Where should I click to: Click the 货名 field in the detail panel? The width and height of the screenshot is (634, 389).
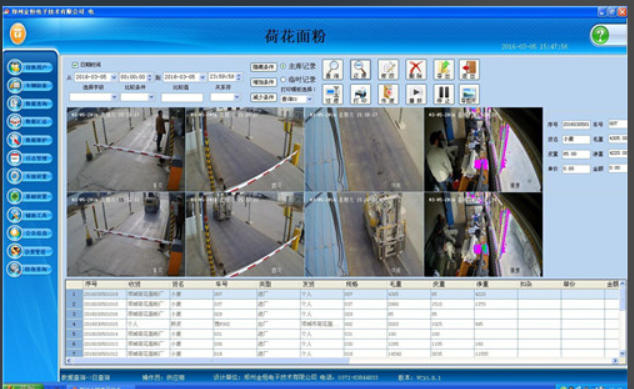(x=576, y=139)
